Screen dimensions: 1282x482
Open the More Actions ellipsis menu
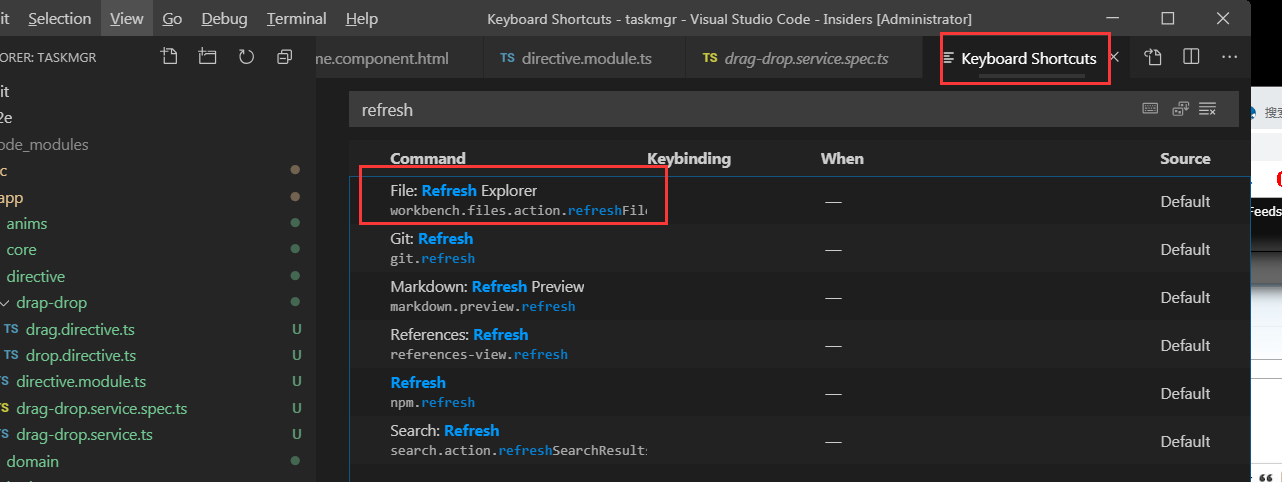click(1229, 57)
